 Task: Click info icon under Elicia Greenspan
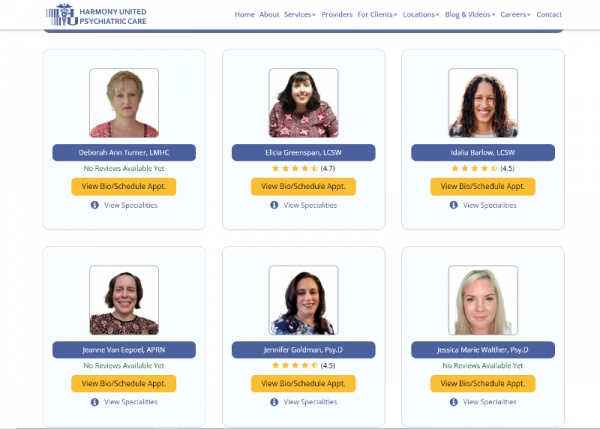tap(274, 205)
